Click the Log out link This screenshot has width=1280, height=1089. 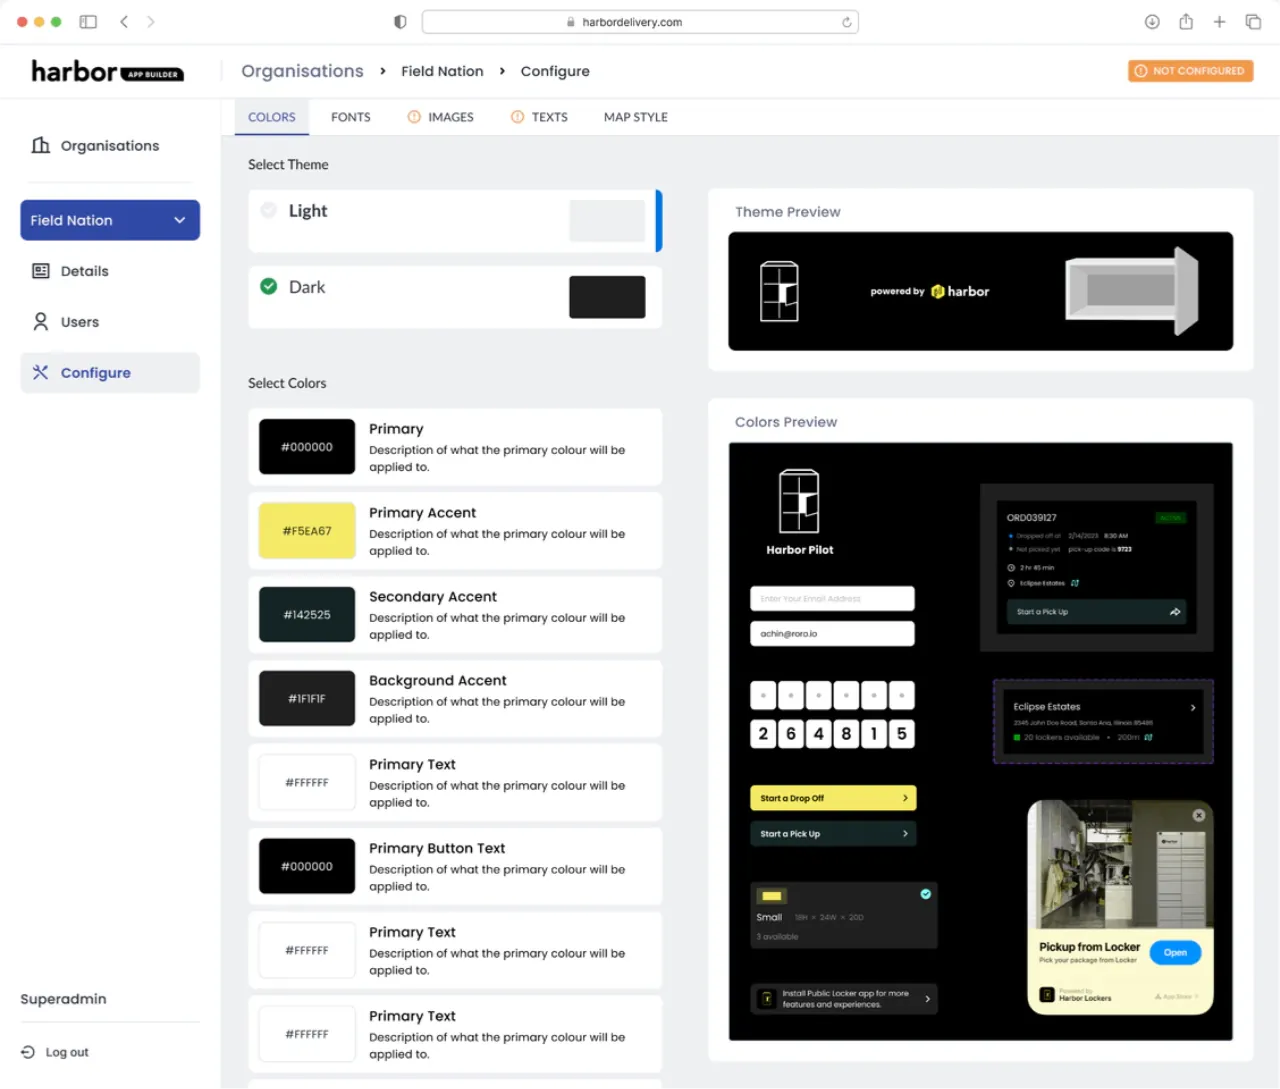click(67, 1052)
